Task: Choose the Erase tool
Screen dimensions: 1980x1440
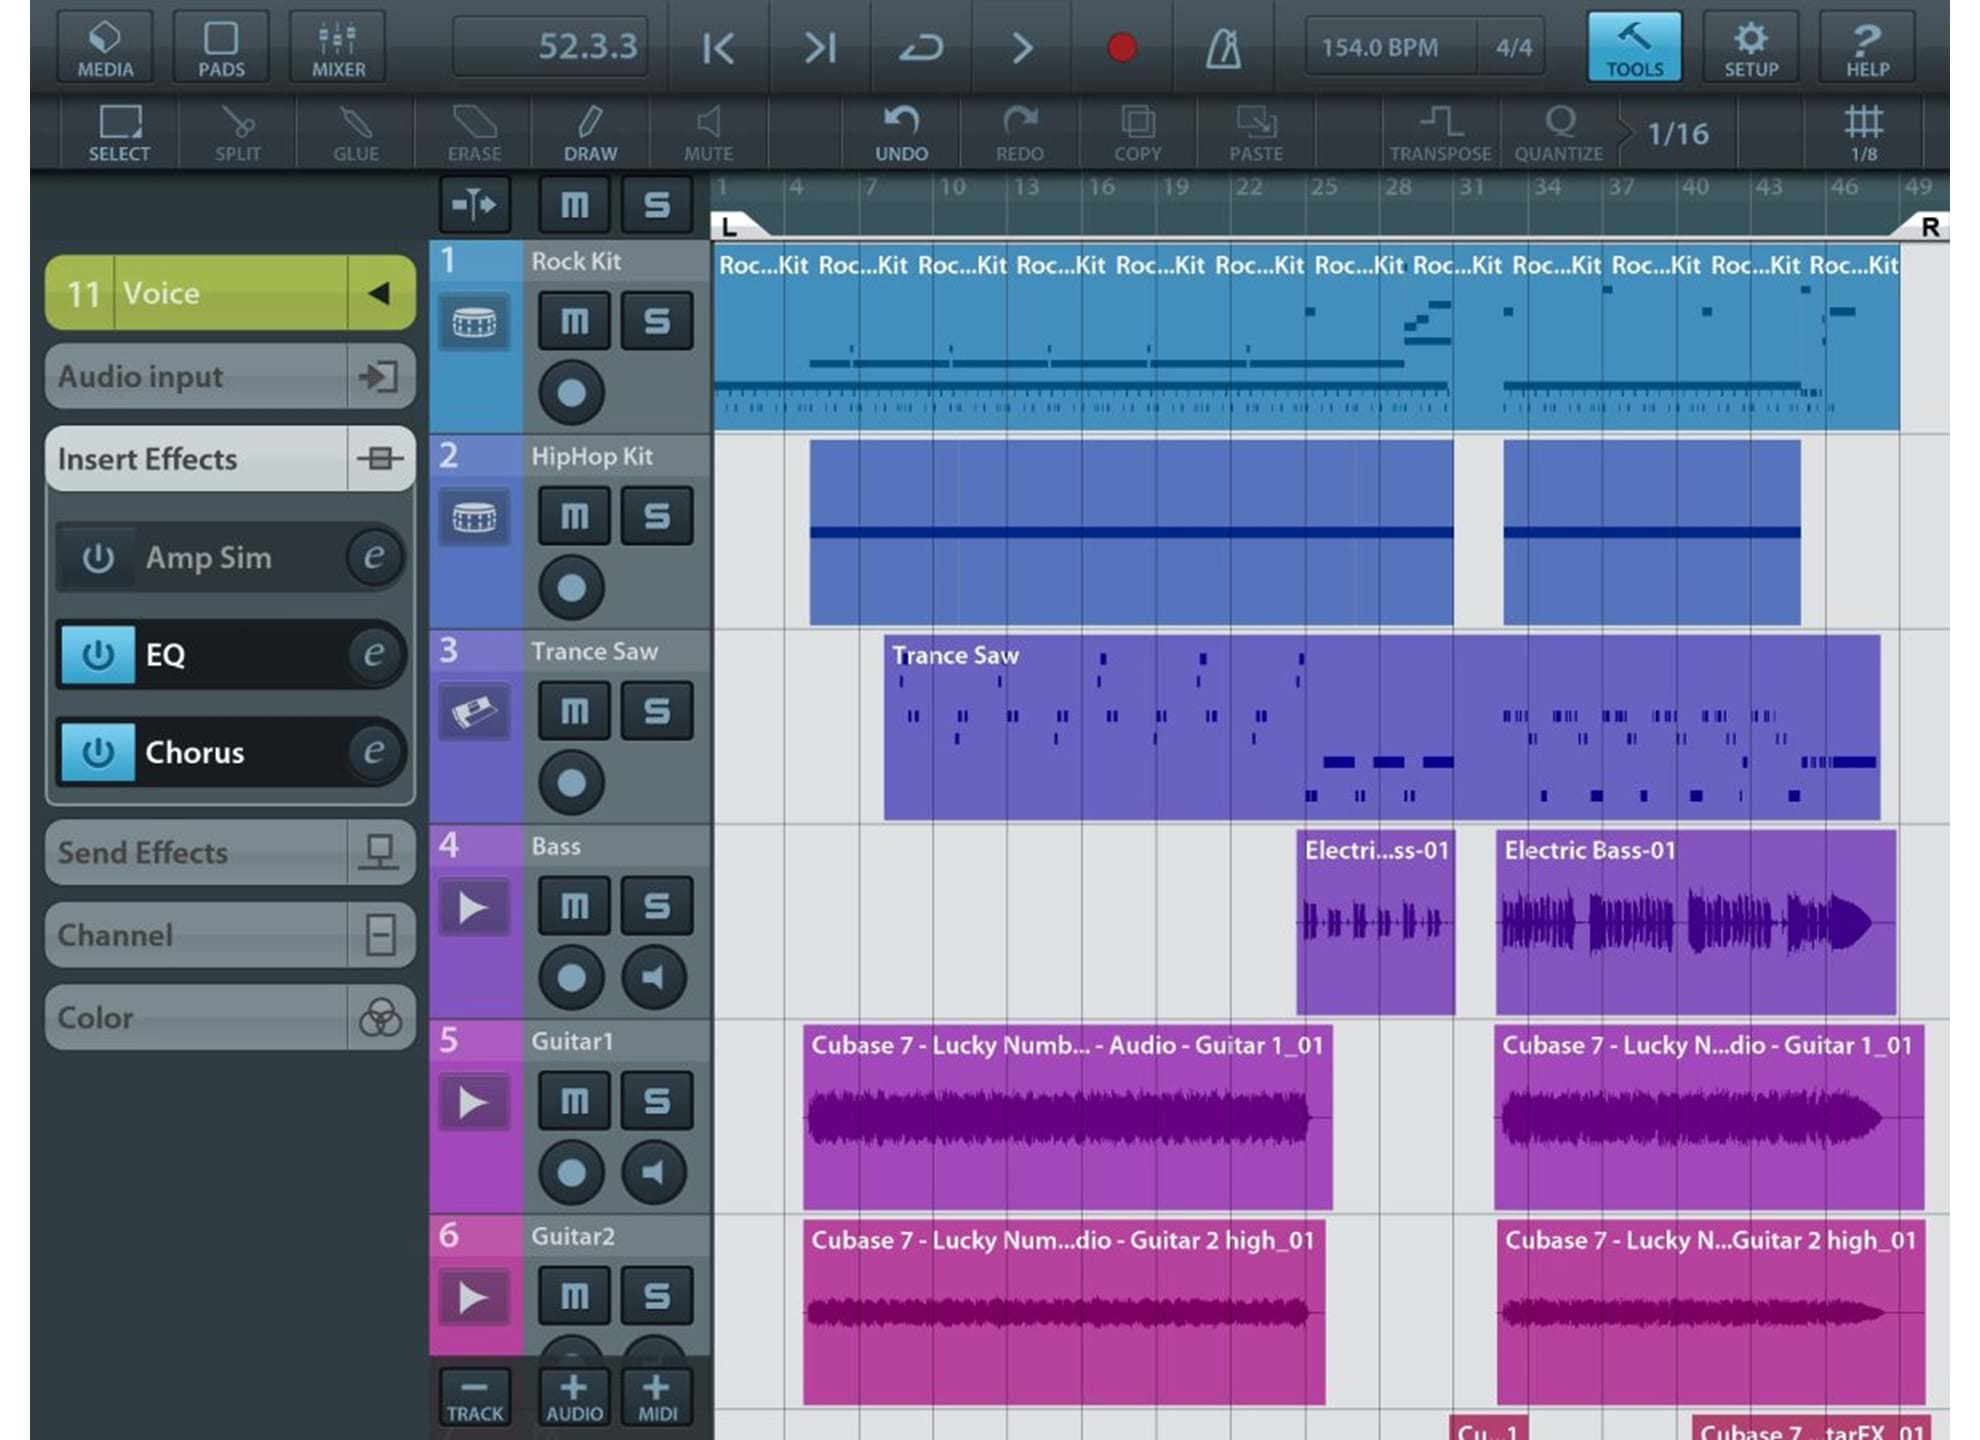Action: pos(474,133)
